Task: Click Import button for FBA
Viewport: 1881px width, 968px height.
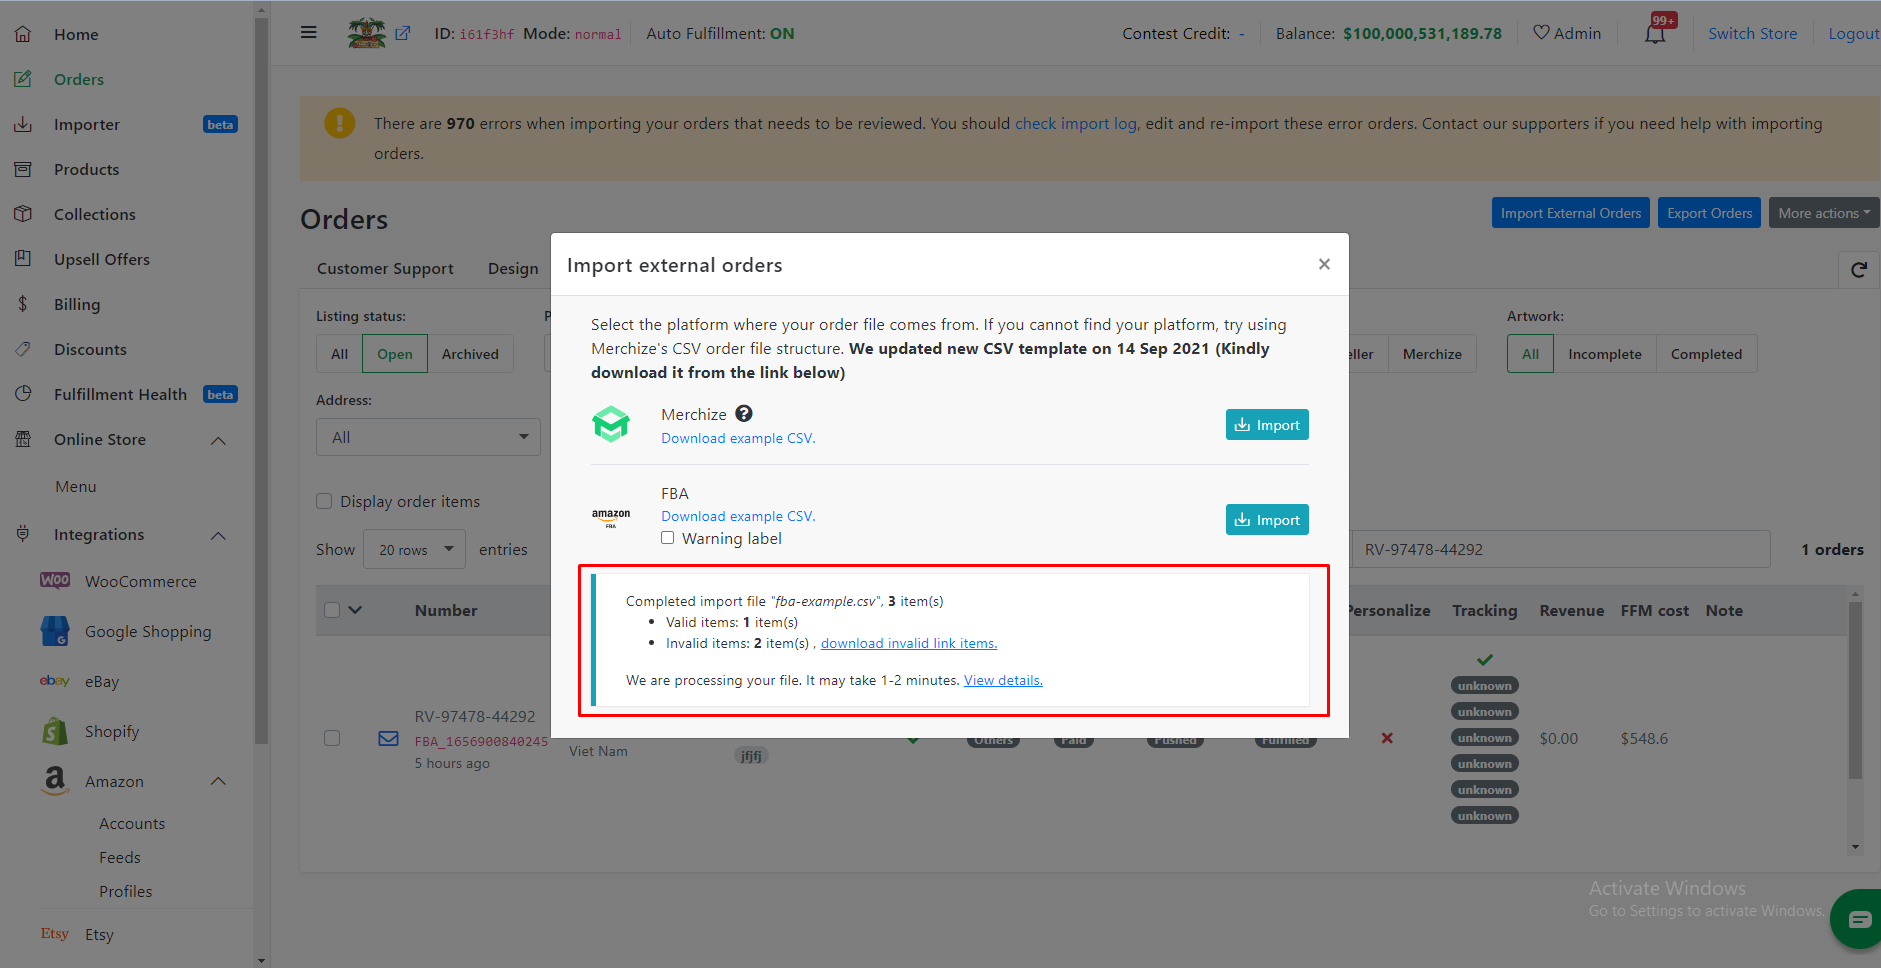Action: [x=1267, y=520]
